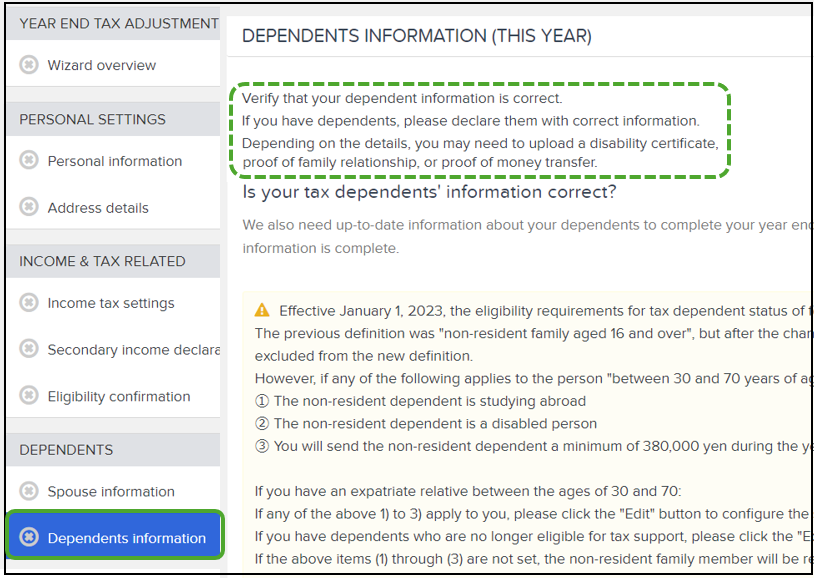This screenshot has height=578, width=814.
Task: Select the Dependents information menu item
Action: [x=115, y=535]
